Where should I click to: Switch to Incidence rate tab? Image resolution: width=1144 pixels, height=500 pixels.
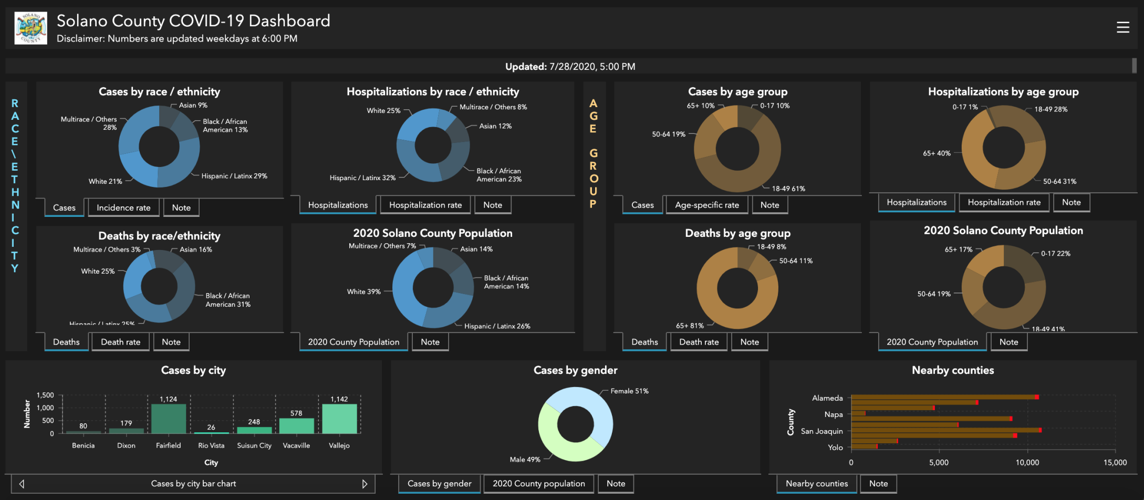[123, 208]
